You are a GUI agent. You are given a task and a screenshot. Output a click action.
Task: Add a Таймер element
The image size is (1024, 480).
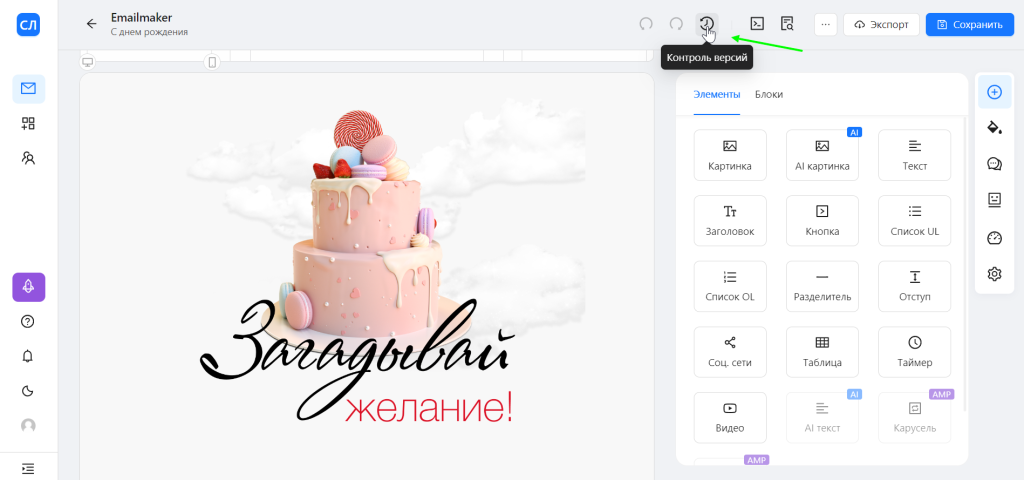915,352
